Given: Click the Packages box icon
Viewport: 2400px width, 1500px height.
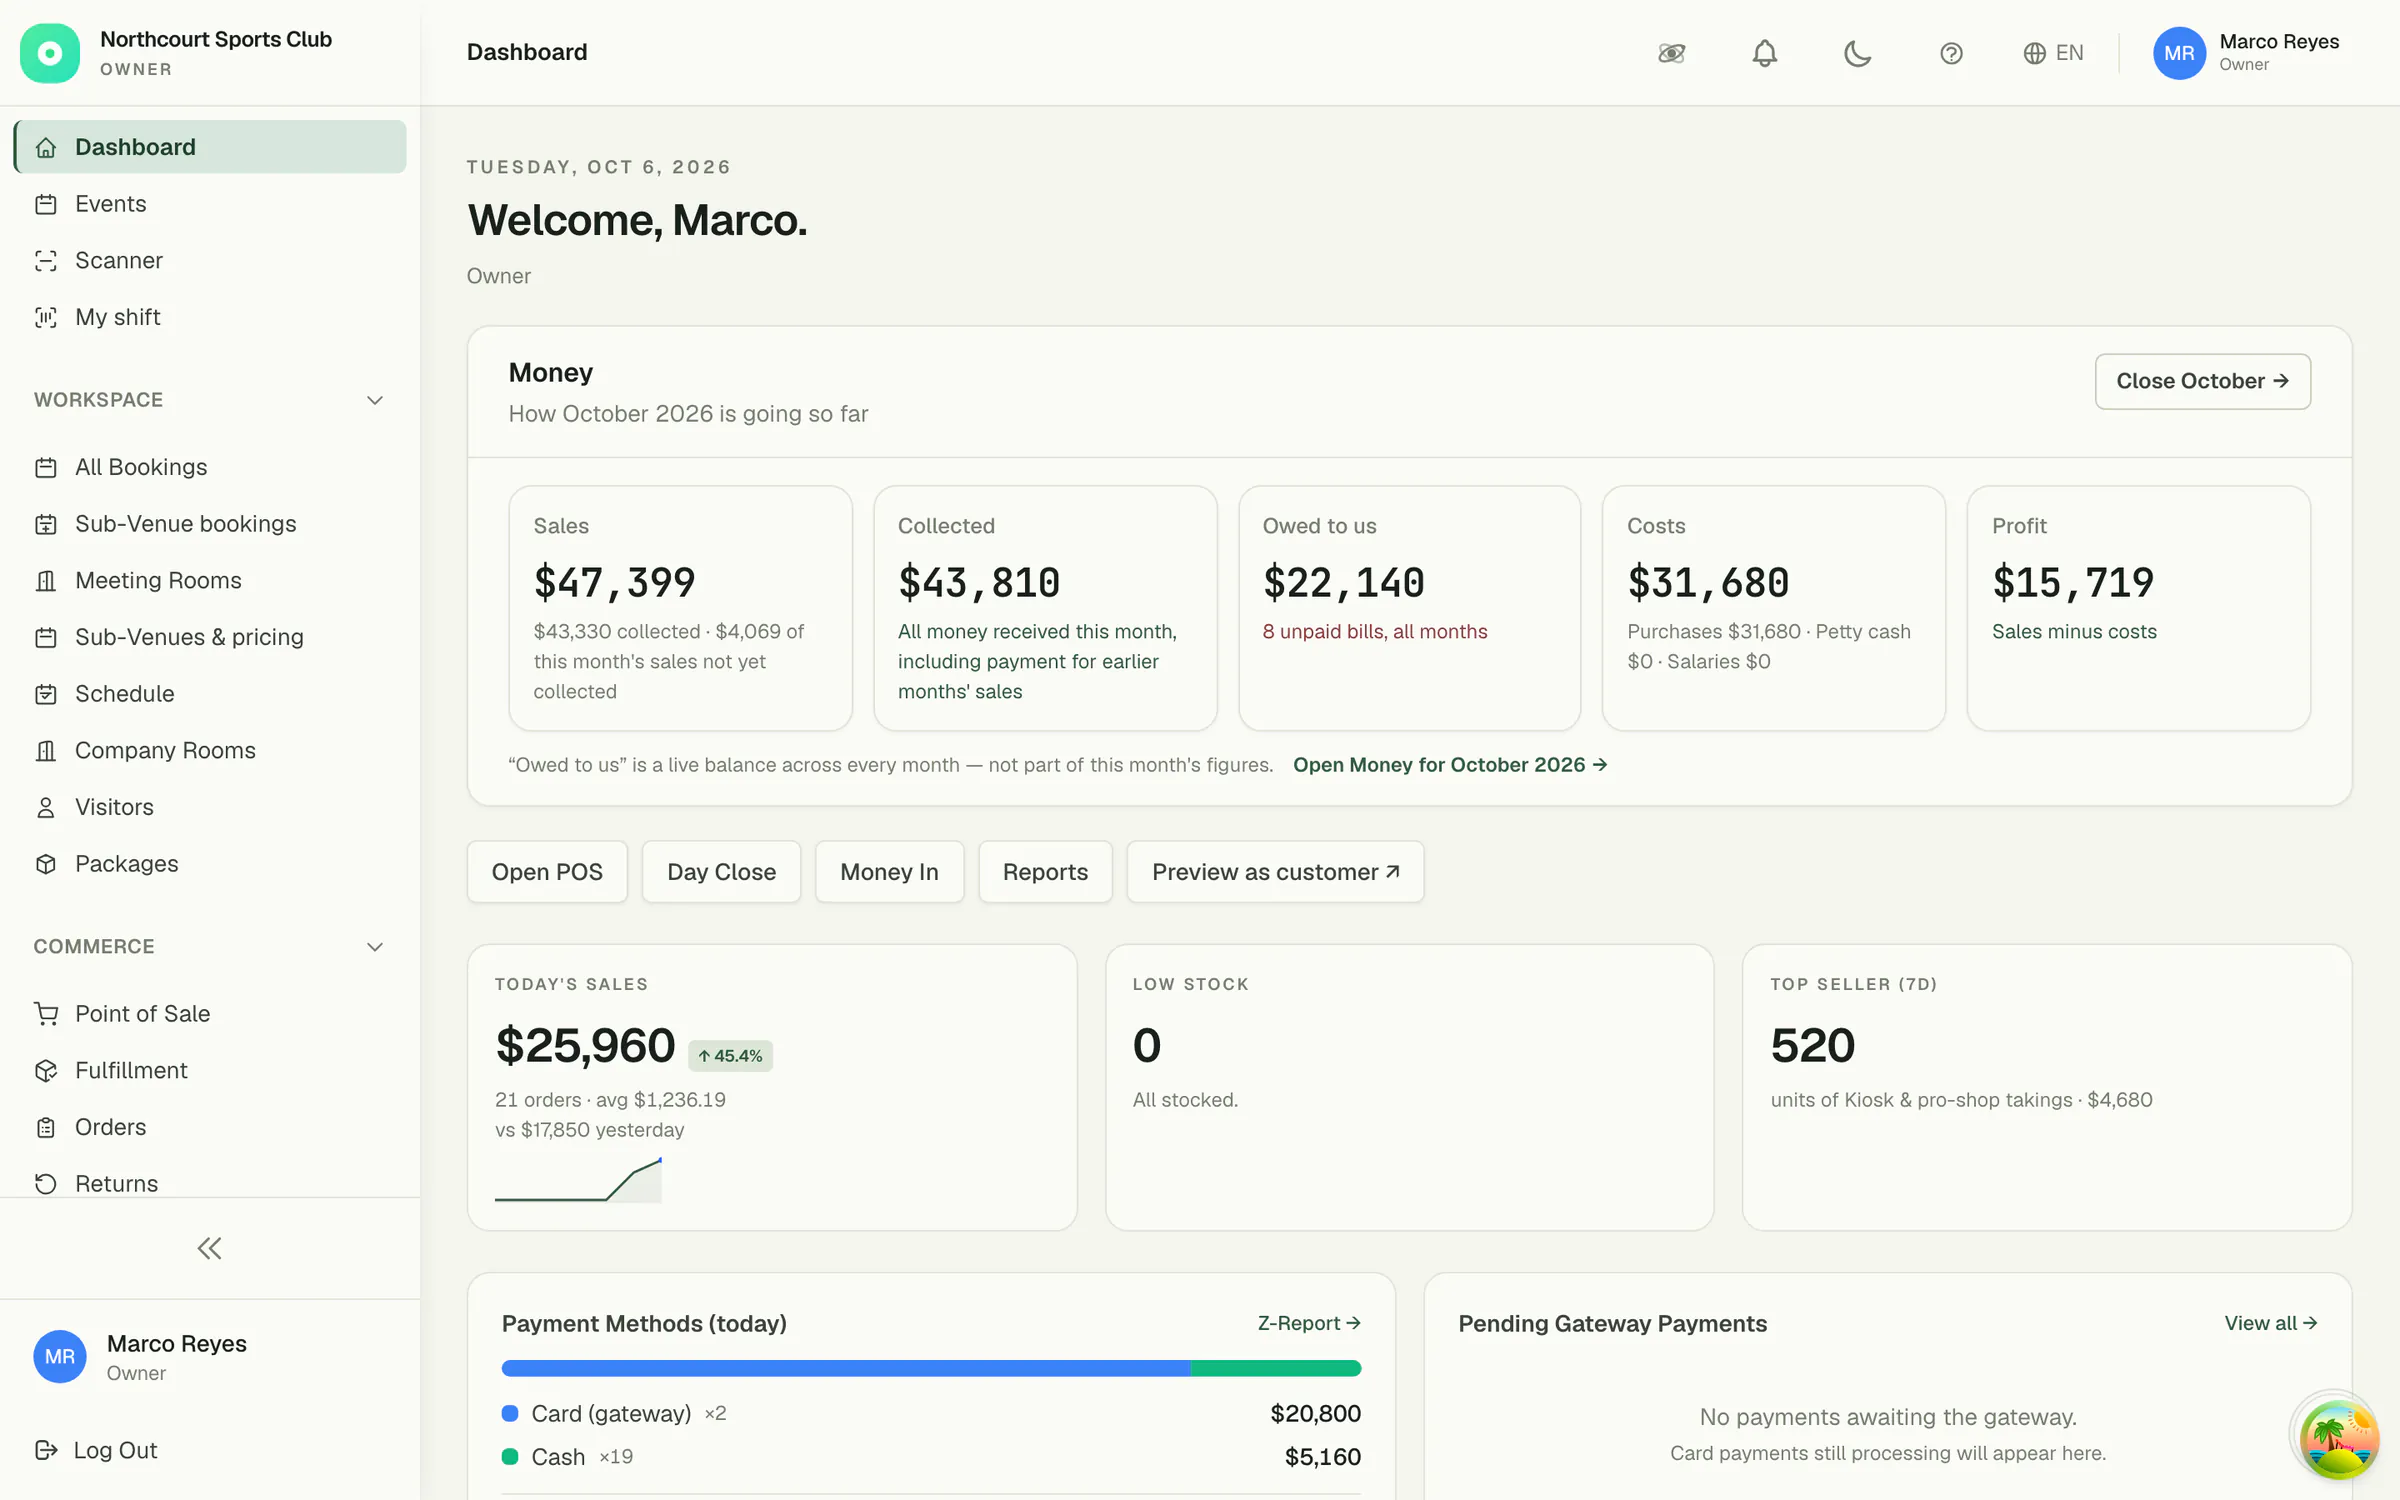Looking at the screenshot, I should click(46, 864).
